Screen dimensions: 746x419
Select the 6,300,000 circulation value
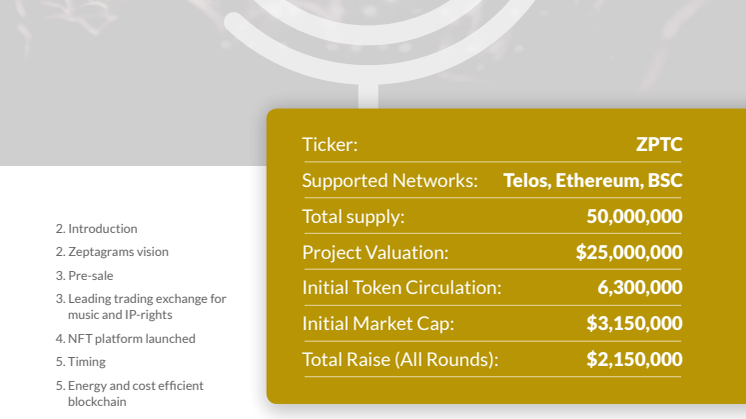640,288
